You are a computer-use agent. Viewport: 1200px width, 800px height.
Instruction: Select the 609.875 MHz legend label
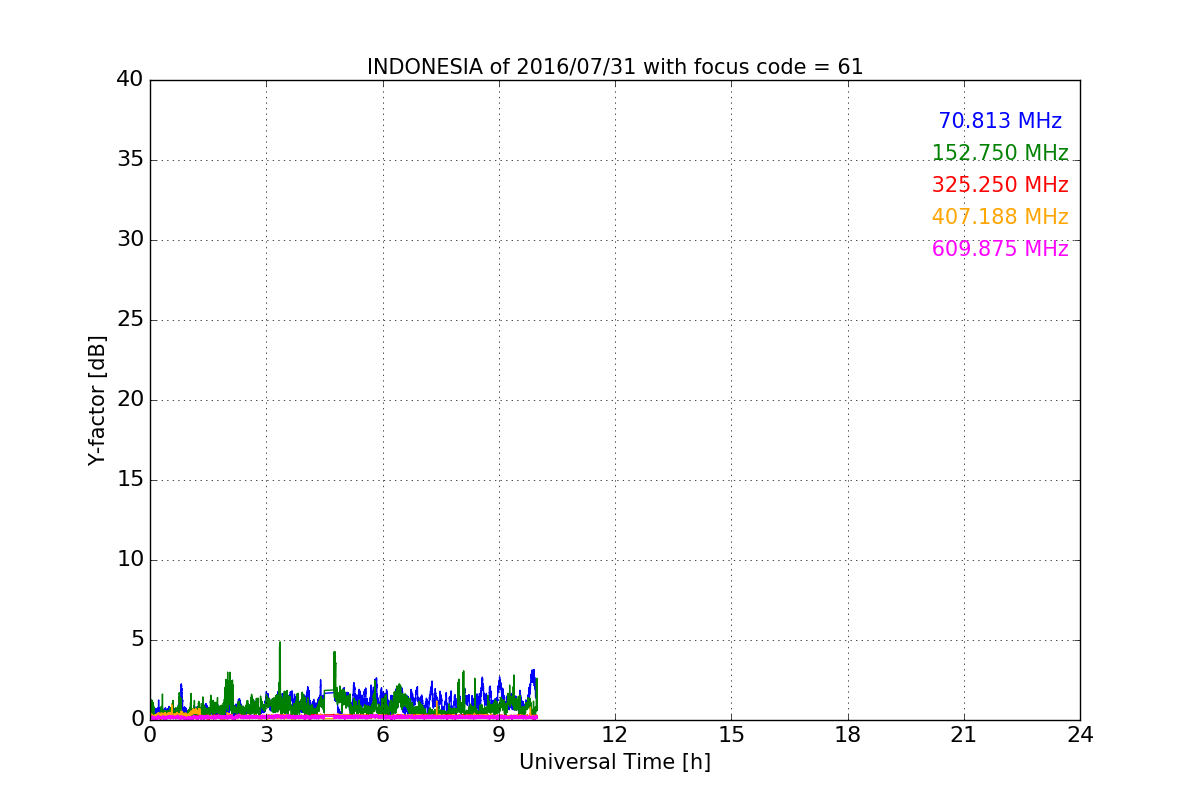pyautogui.click(x=1000, y=249)
